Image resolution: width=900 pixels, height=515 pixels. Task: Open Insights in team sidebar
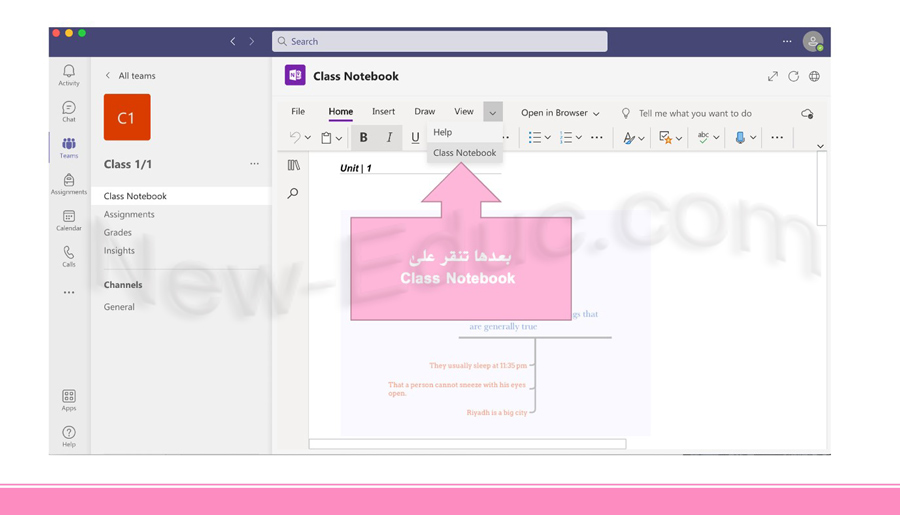click(x=119, y=250)
